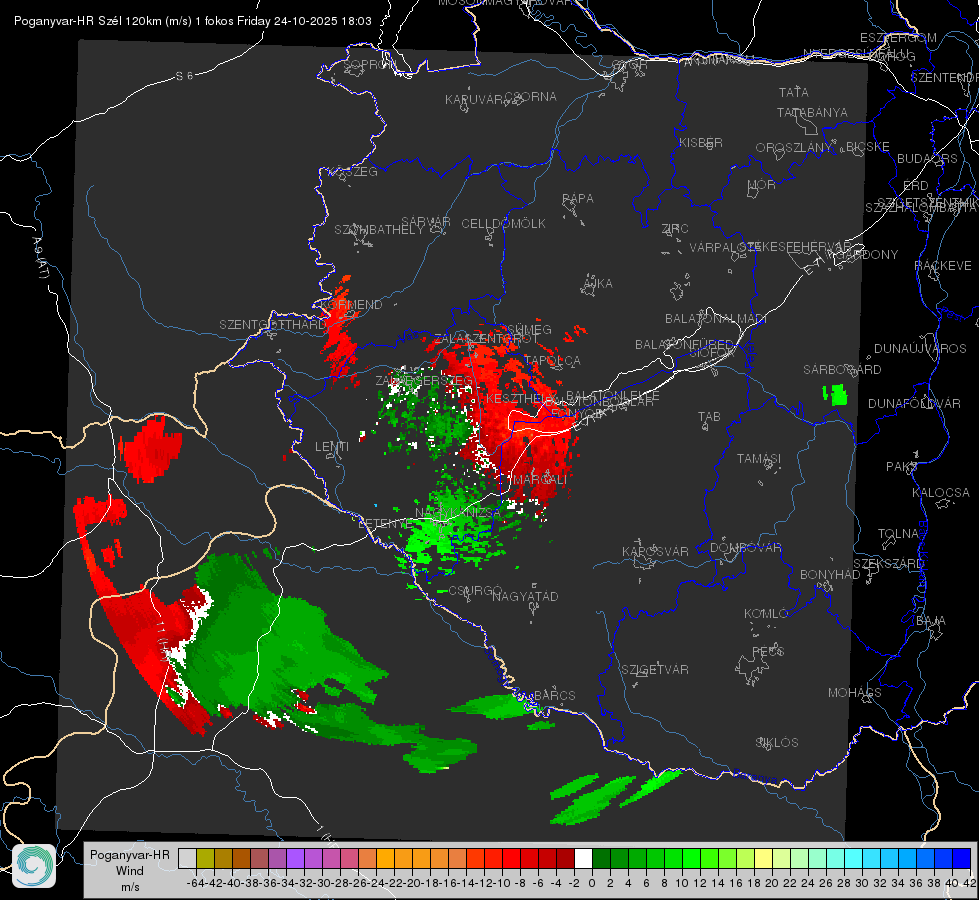Click the radar title text with date 24-10-2025
This screenshot has height=900, width=979.
(193, 21)
